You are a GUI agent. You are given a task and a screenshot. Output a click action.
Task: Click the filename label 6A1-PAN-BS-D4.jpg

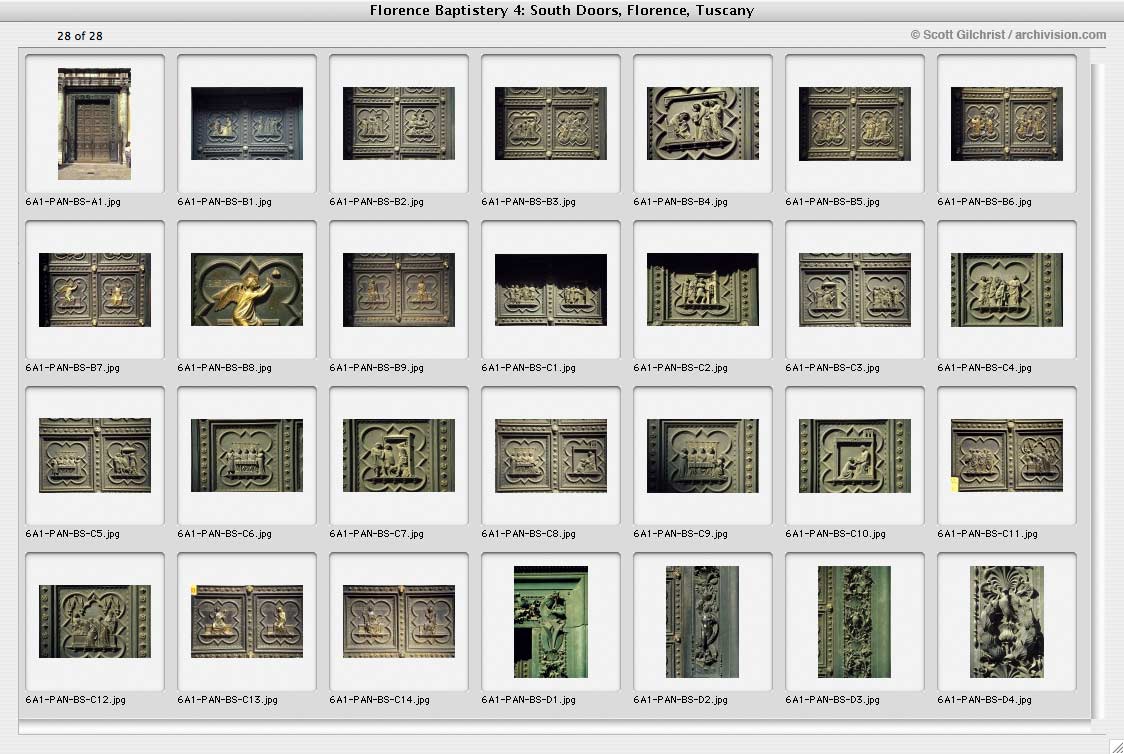[x=984, y=700]
